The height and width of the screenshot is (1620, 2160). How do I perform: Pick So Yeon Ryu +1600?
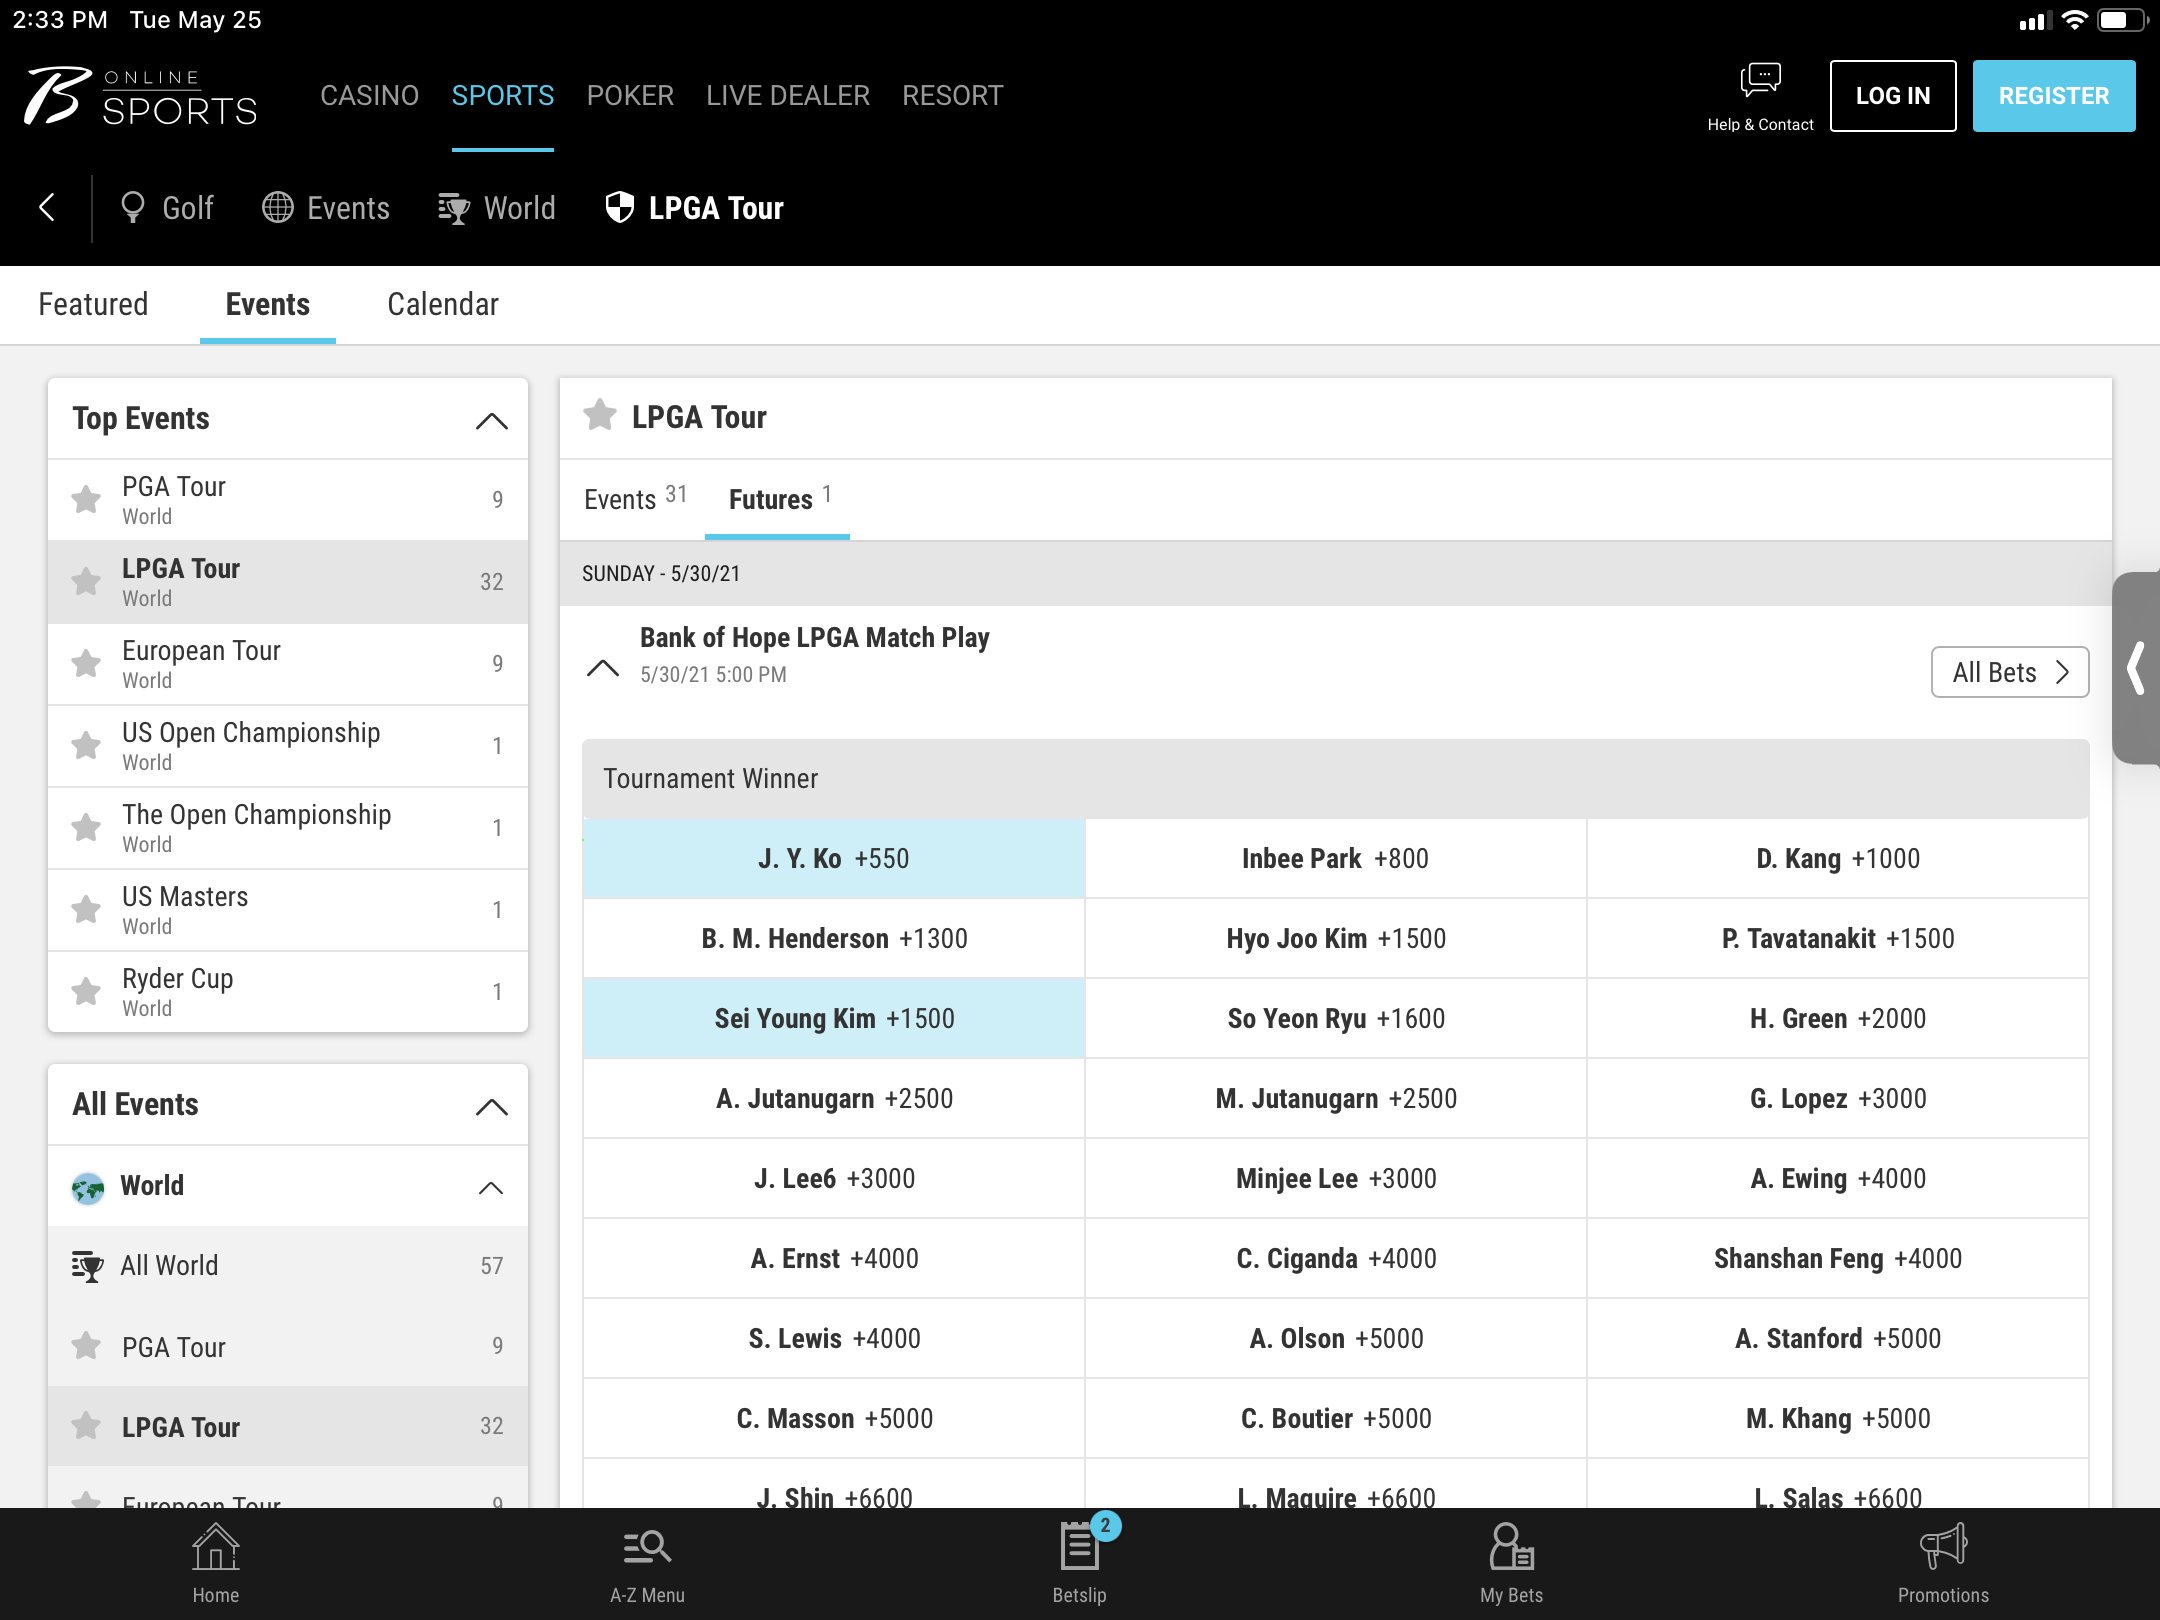tap(1335, 1019)
